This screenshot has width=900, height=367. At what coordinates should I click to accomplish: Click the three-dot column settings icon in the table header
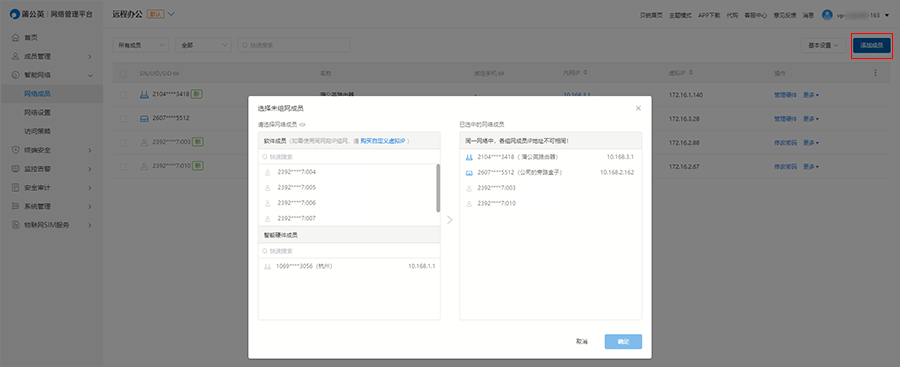pos(875,73)
